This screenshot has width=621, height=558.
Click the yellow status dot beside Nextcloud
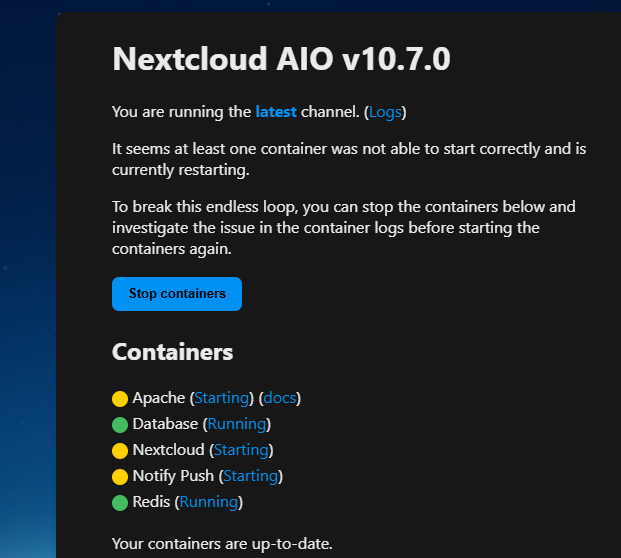120,451
